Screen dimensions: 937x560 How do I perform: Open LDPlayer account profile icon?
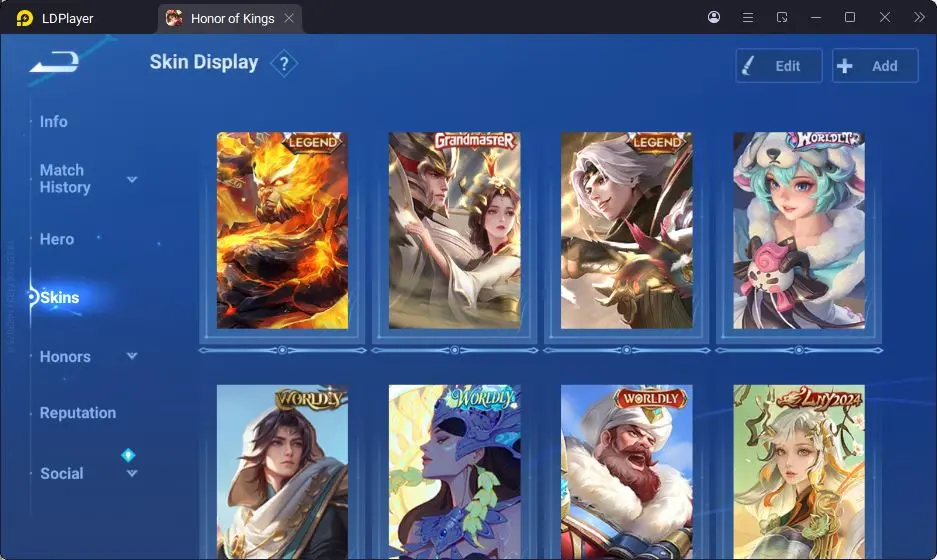coord(714,17)
